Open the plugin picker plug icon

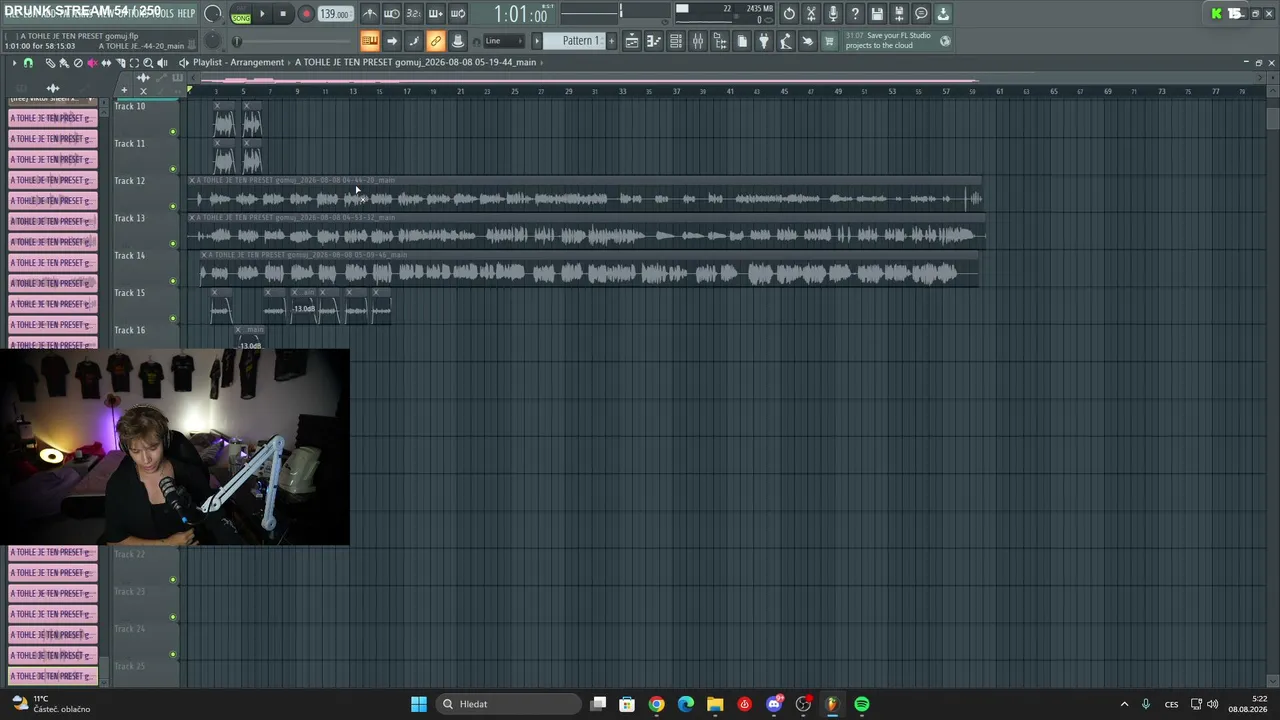tap(764, 41)
